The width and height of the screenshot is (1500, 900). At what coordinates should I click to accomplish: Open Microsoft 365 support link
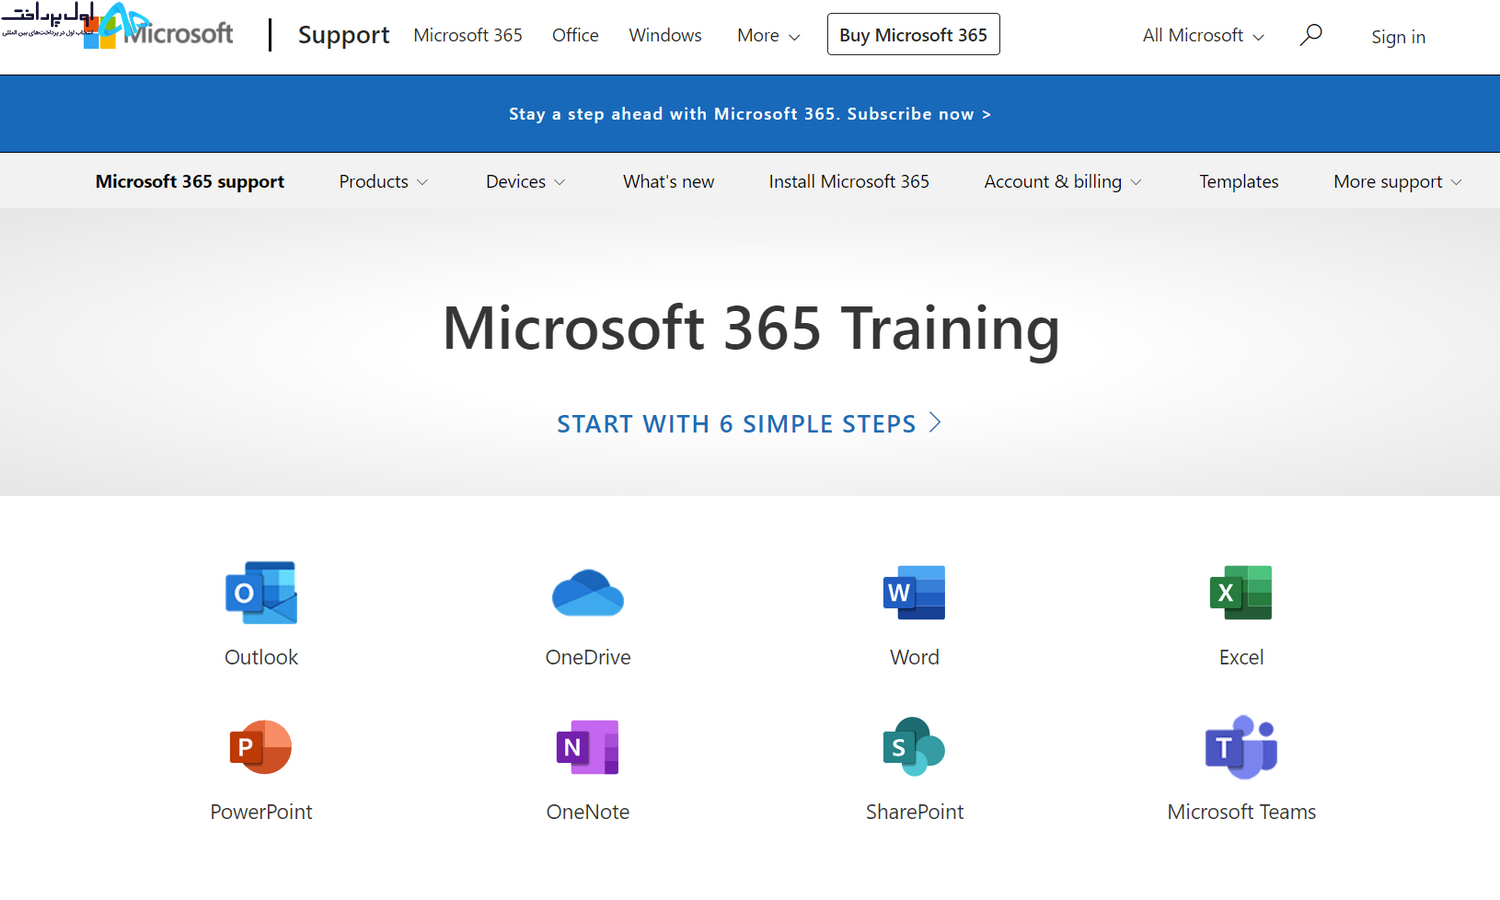pyautogui.click(x=190, y=181)
